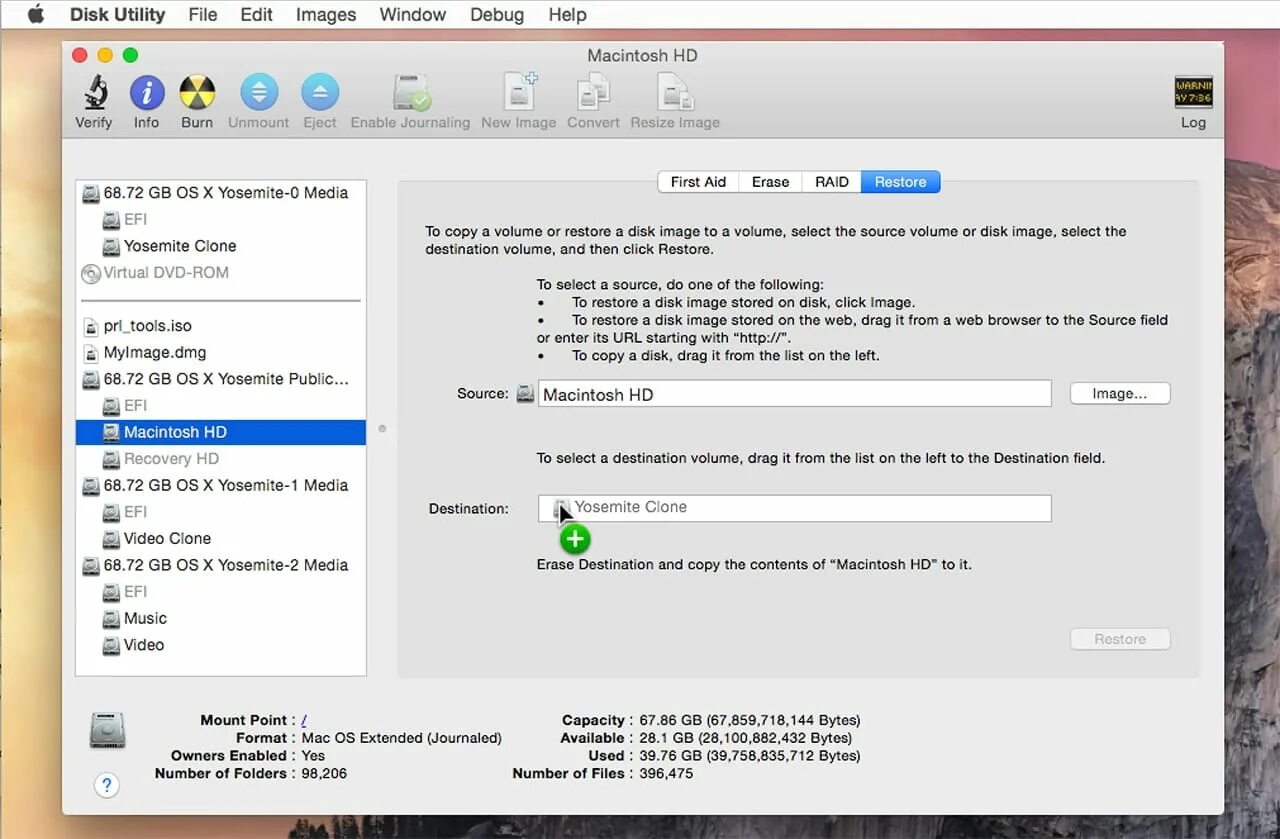The image size is (1280, 839).
Task: Click the Source input field
Action: 795,394
